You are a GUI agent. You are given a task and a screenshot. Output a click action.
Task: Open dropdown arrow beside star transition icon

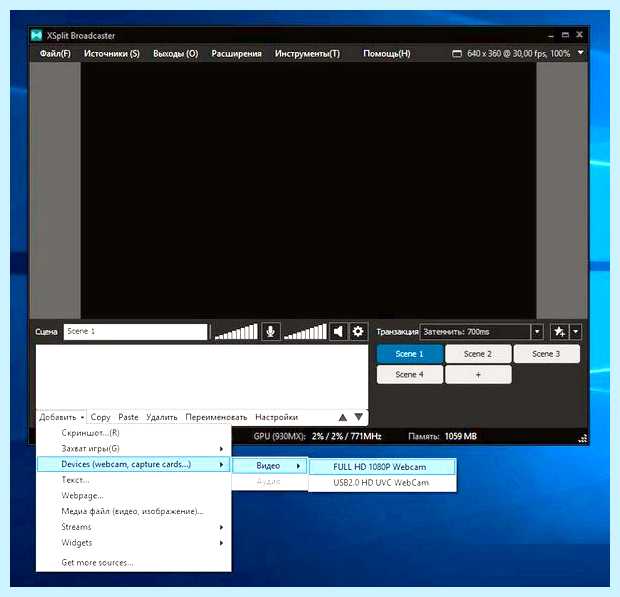tap(576, 332)
